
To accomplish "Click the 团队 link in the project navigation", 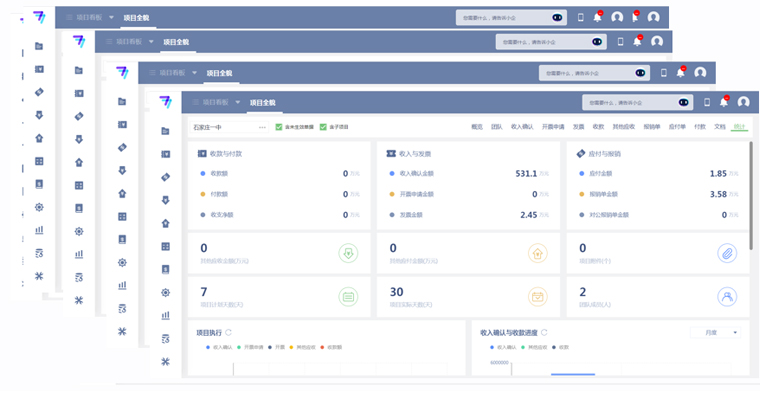I will [x=497, y=127].
